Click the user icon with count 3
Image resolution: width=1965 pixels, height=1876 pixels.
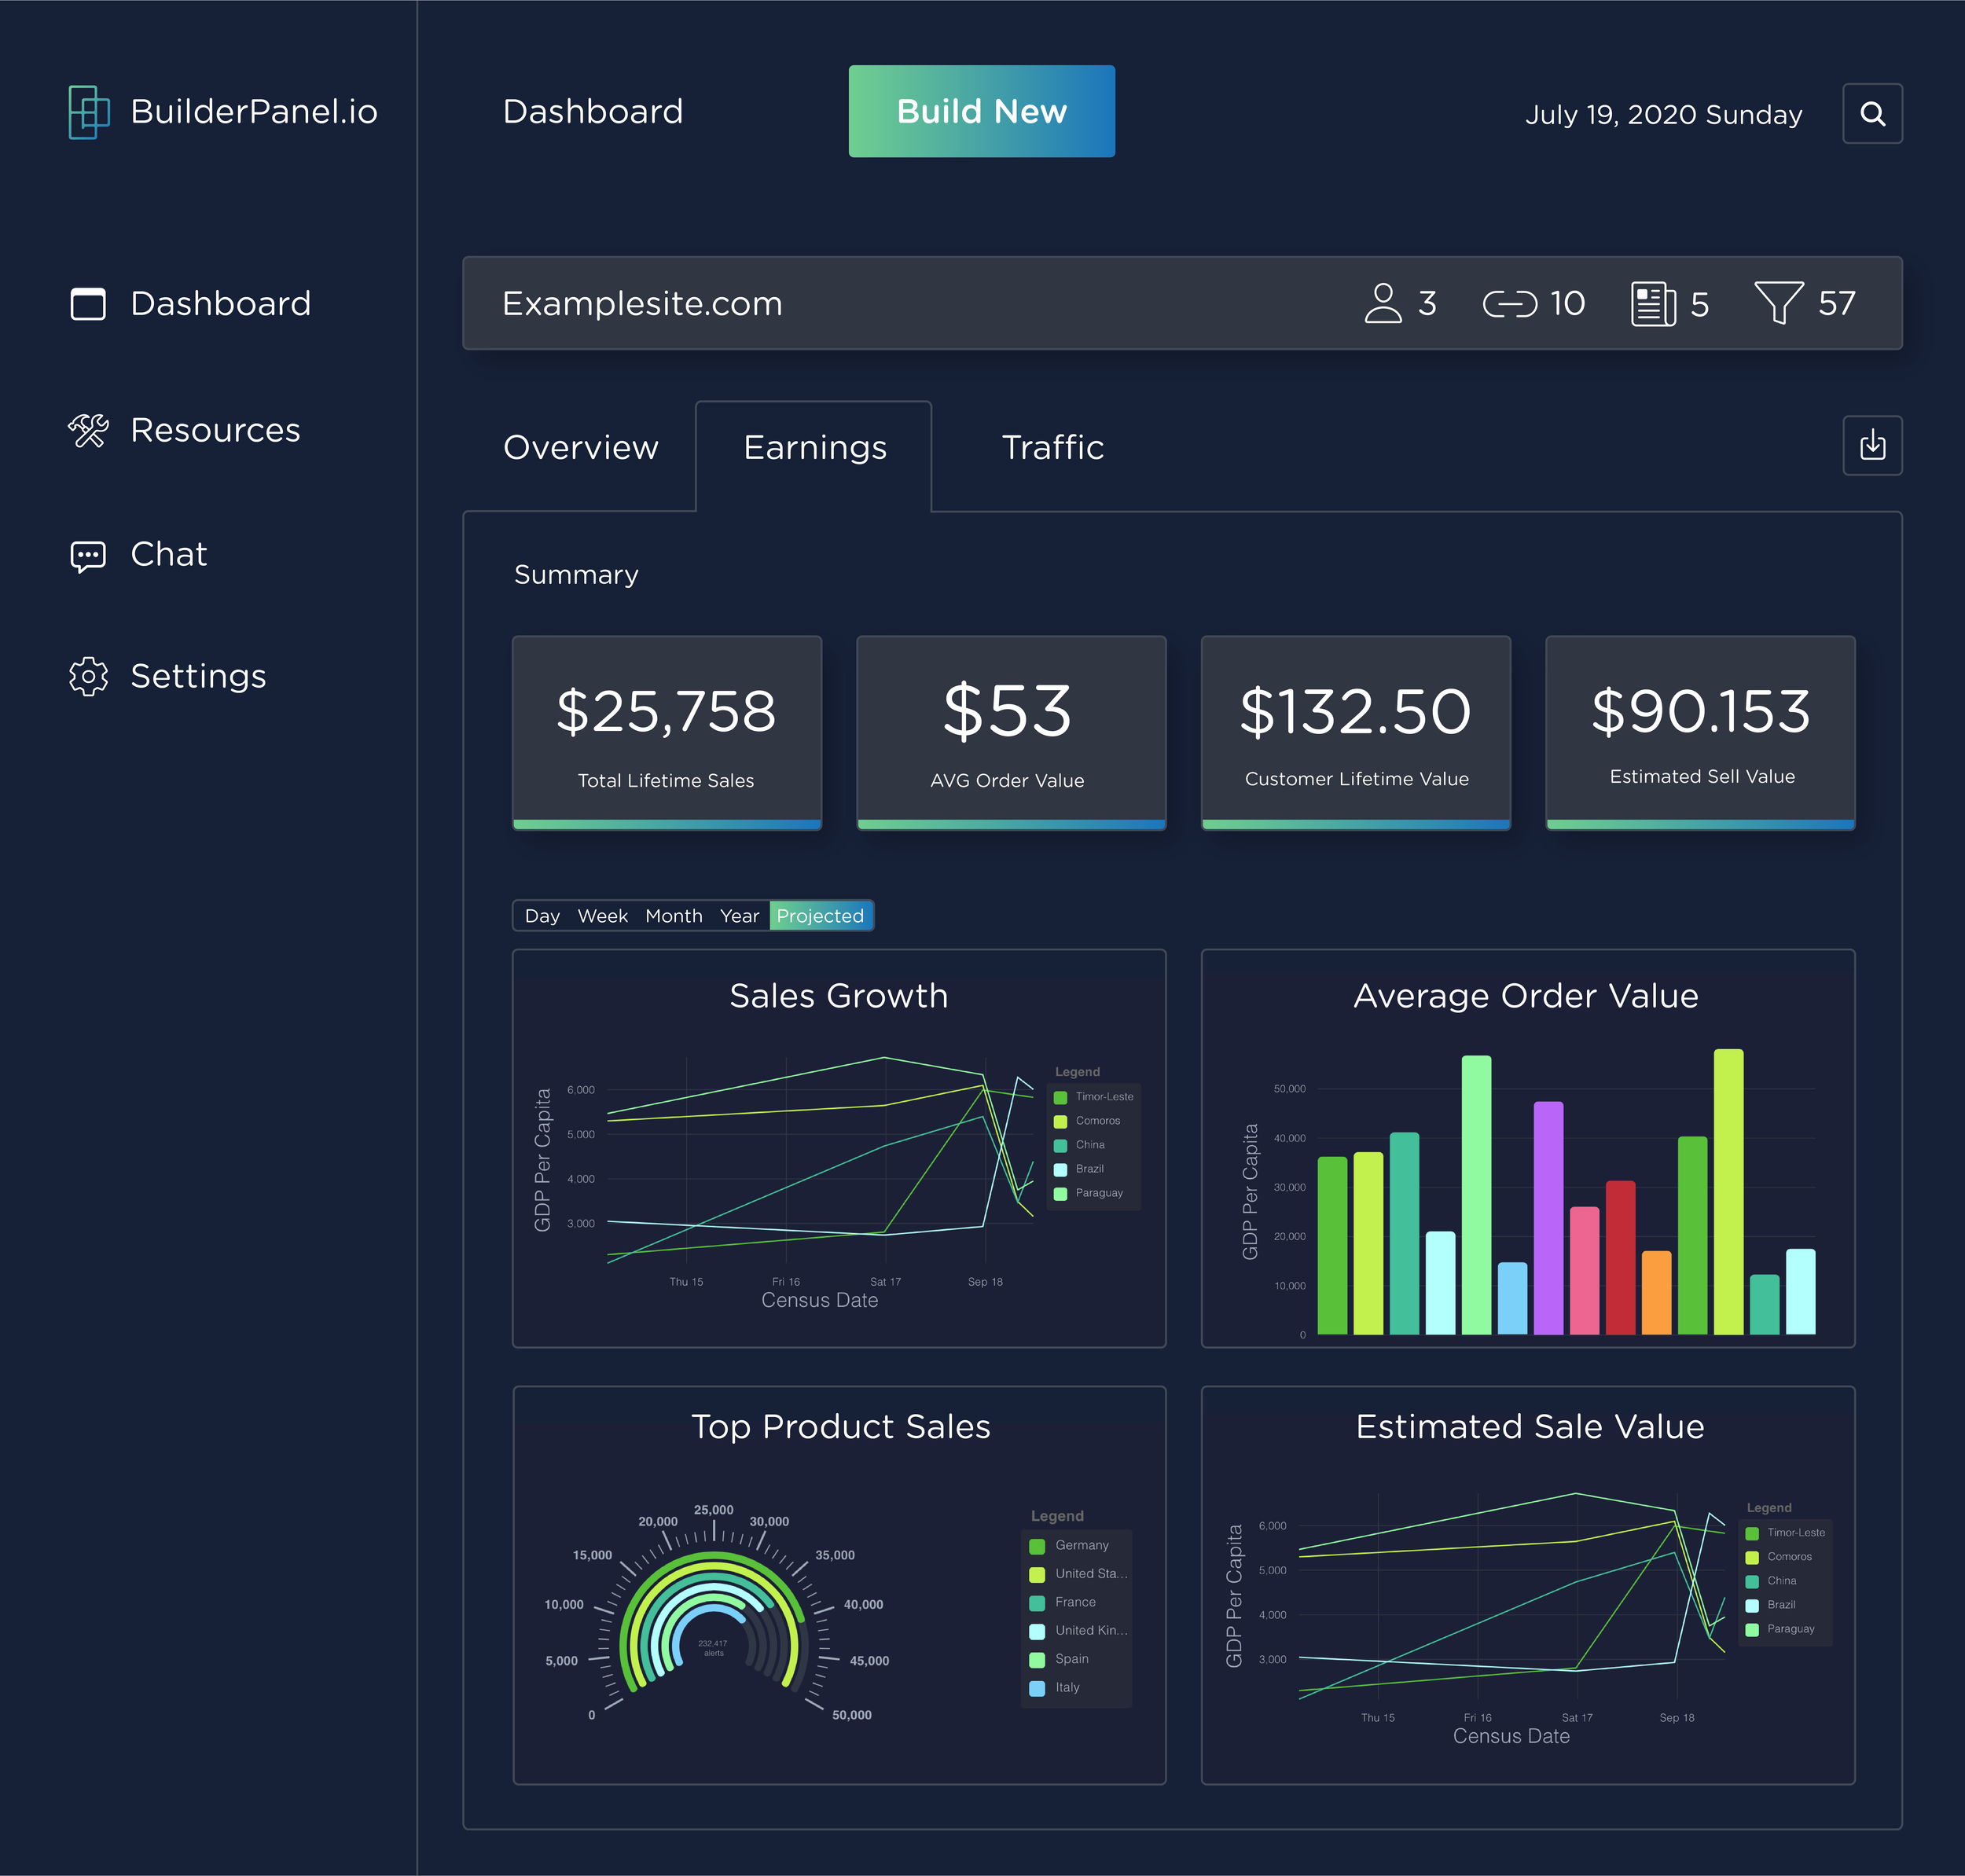click(1383, 303)
